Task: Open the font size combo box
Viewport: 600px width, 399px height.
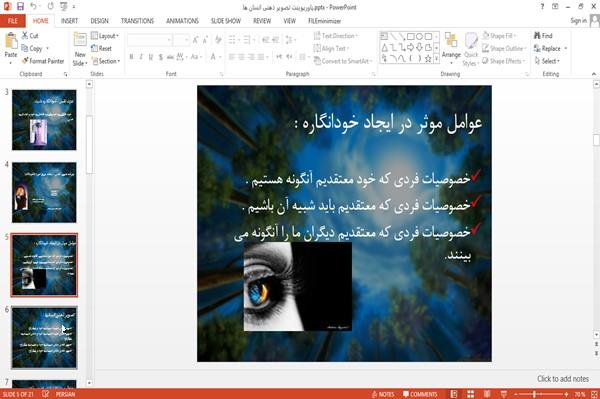Action: point(181,40)
